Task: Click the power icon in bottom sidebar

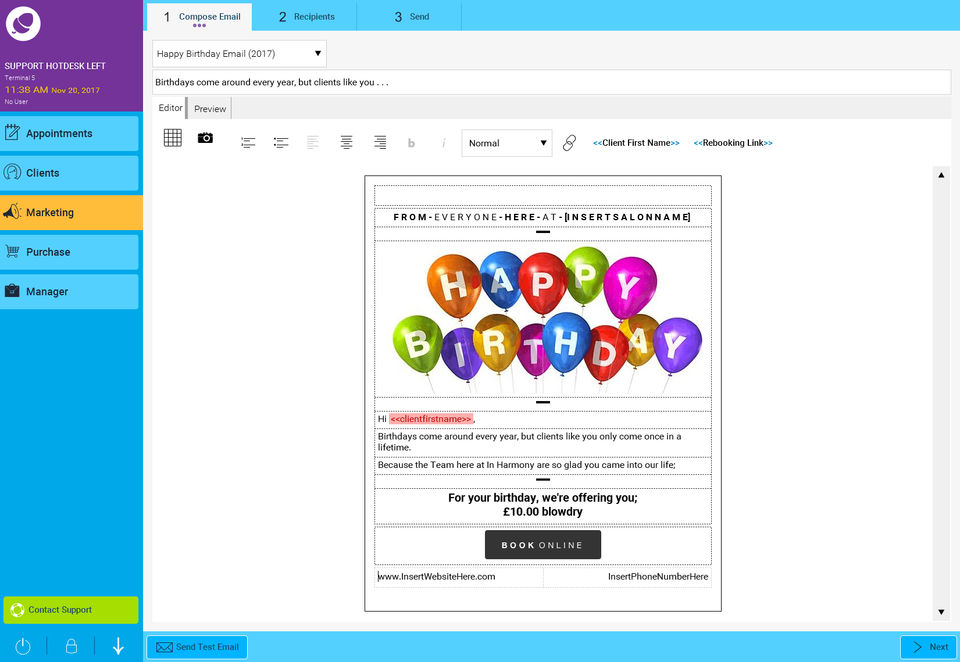Action: [x=23, y=646]
